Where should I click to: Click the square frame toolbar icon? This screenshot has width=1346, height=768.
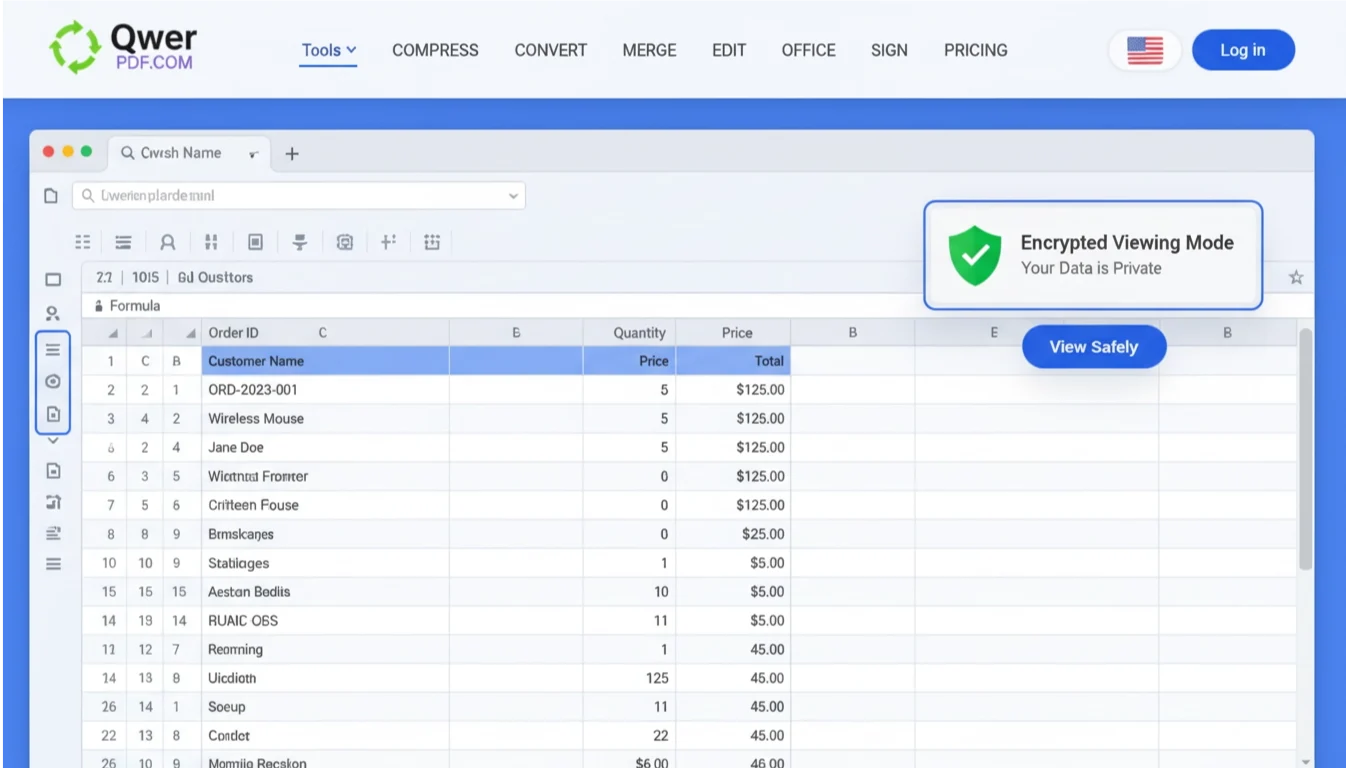255,242
